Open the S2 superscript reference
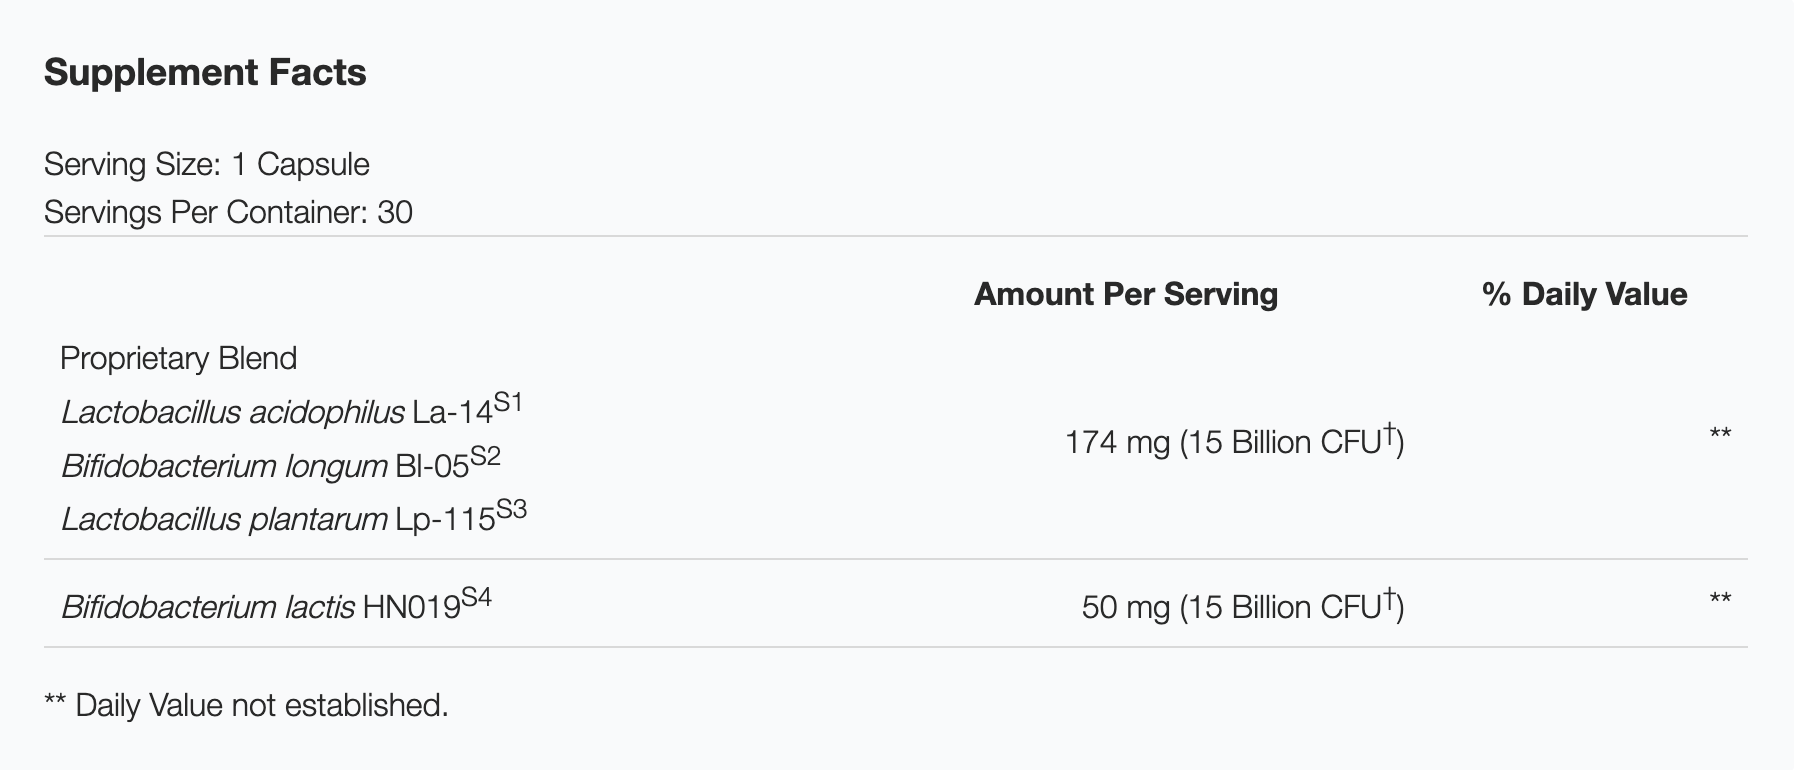This screenshot has height=770, width=1794. (x=485, y=457)
